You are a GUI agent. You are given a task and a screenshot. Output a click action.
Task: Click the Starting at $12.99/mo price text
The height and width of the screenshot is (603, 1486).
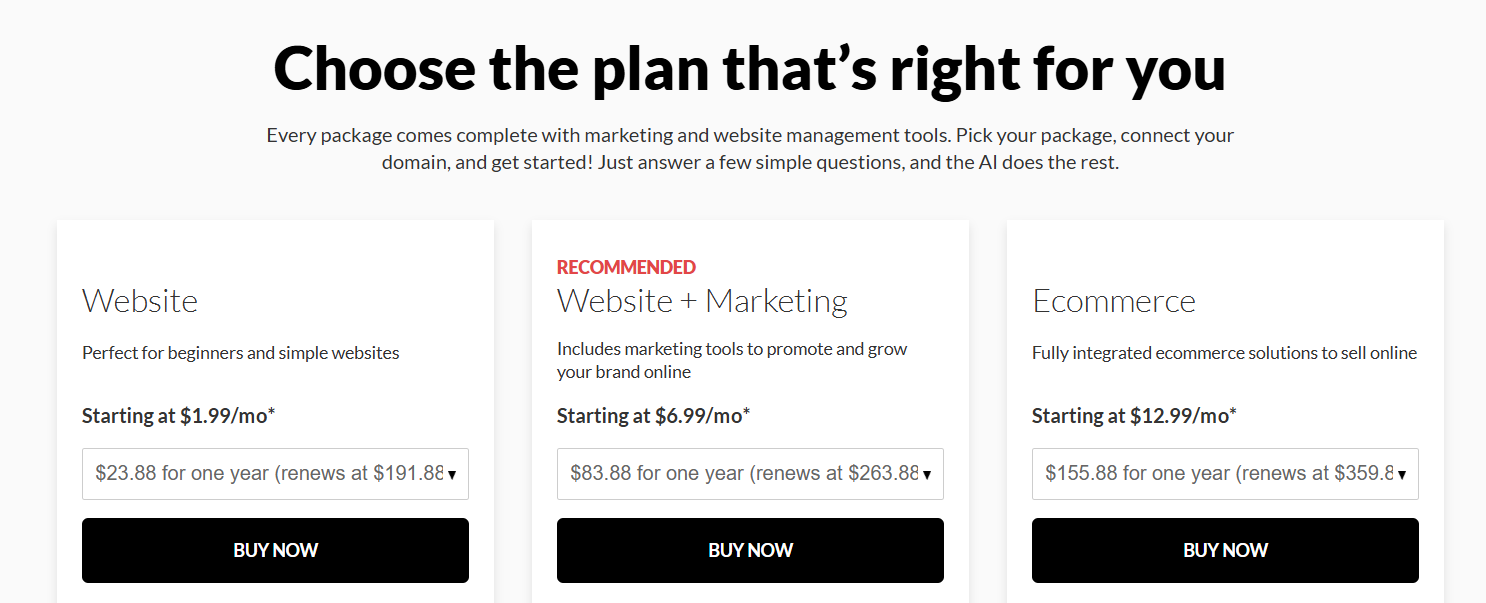(1134, 416)
